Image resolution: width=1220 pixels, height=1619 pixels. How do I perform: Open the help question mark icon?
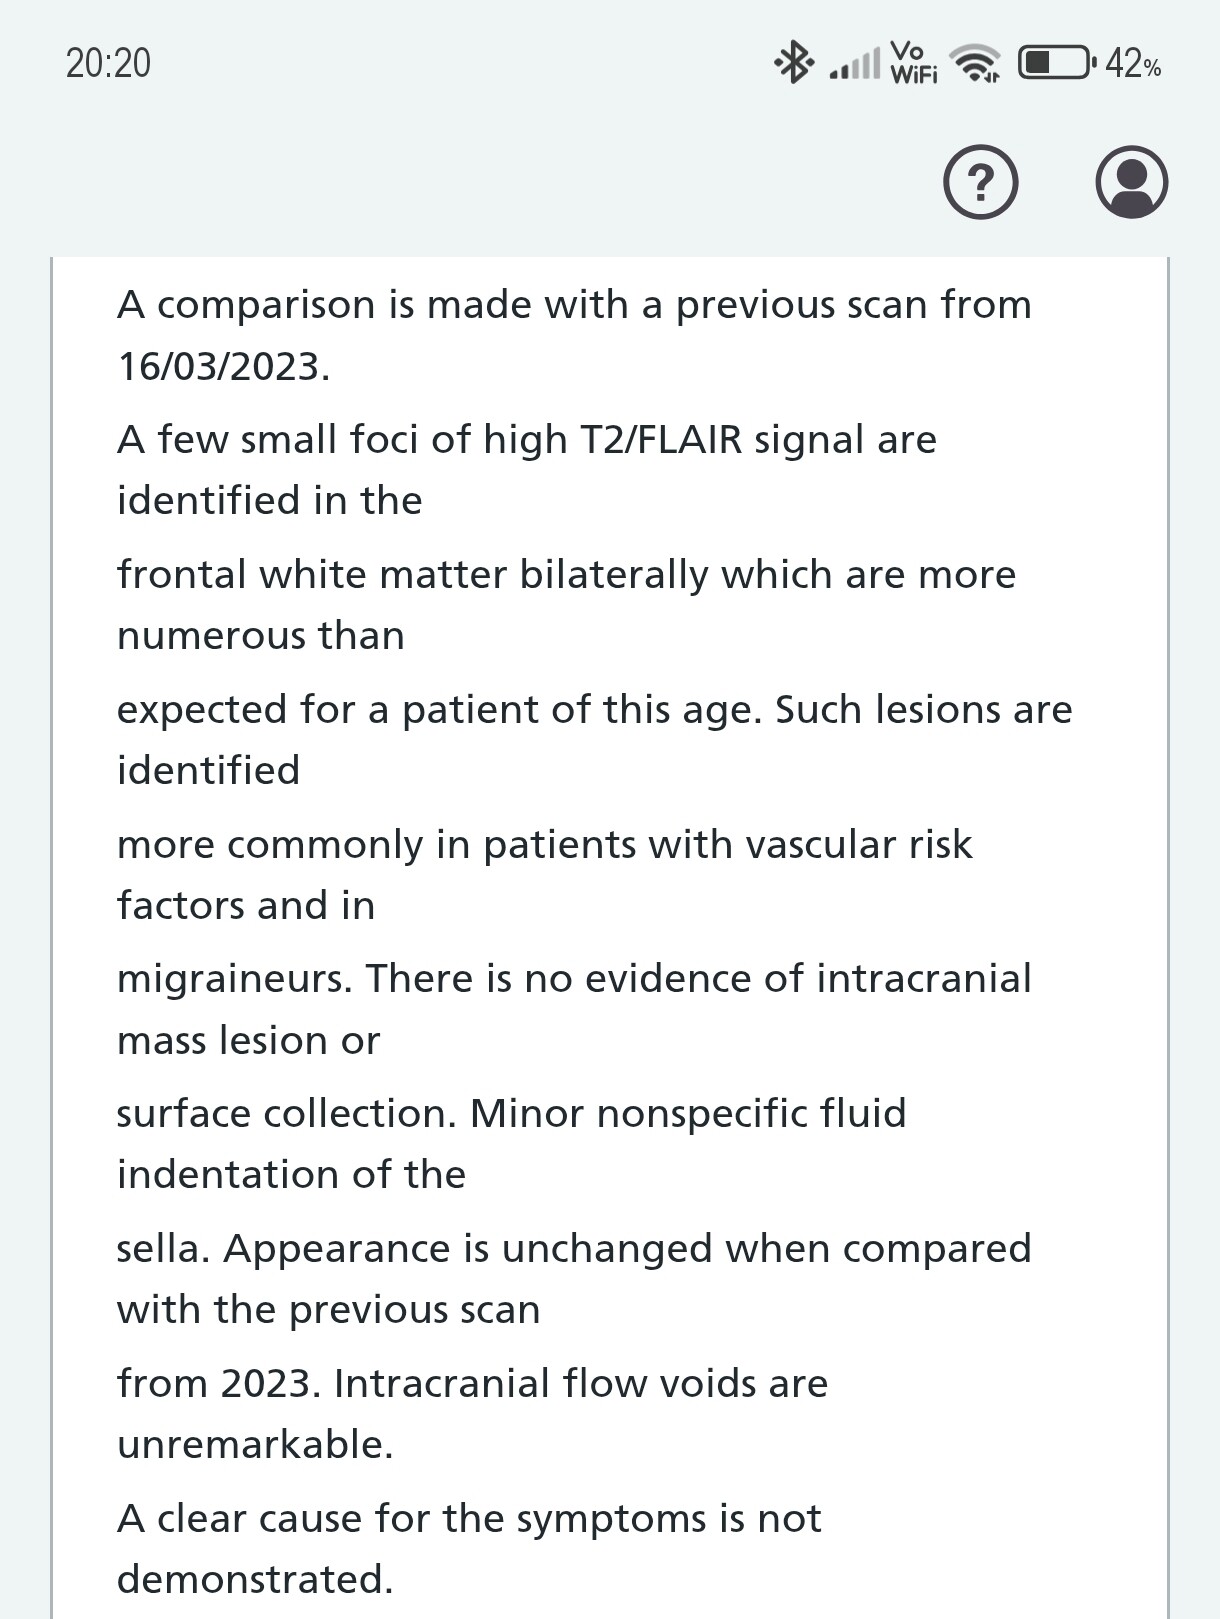[980, 183]
